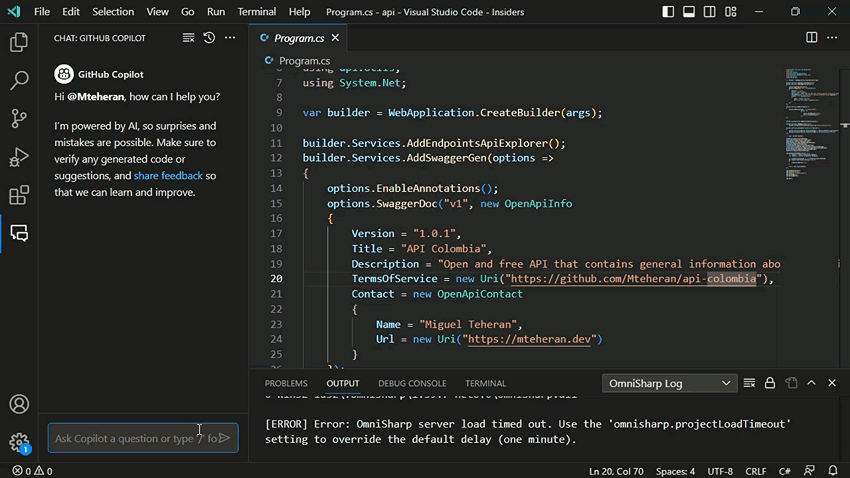The width and height of the screenshot is (850, 478).
Task: Open notifications bell in status bar
Action: click(833, 471)
